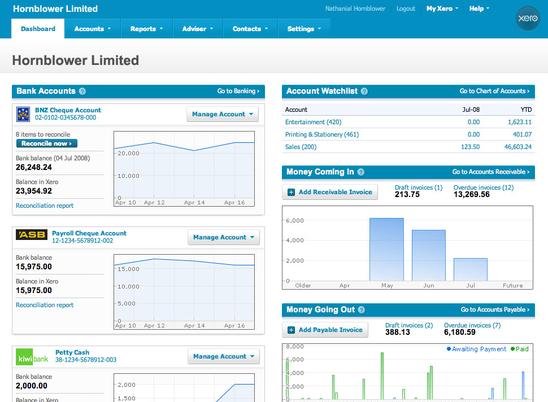548x402 pixels.
Task: Open Sales (200) watchlist account
Action: (301, 147)
